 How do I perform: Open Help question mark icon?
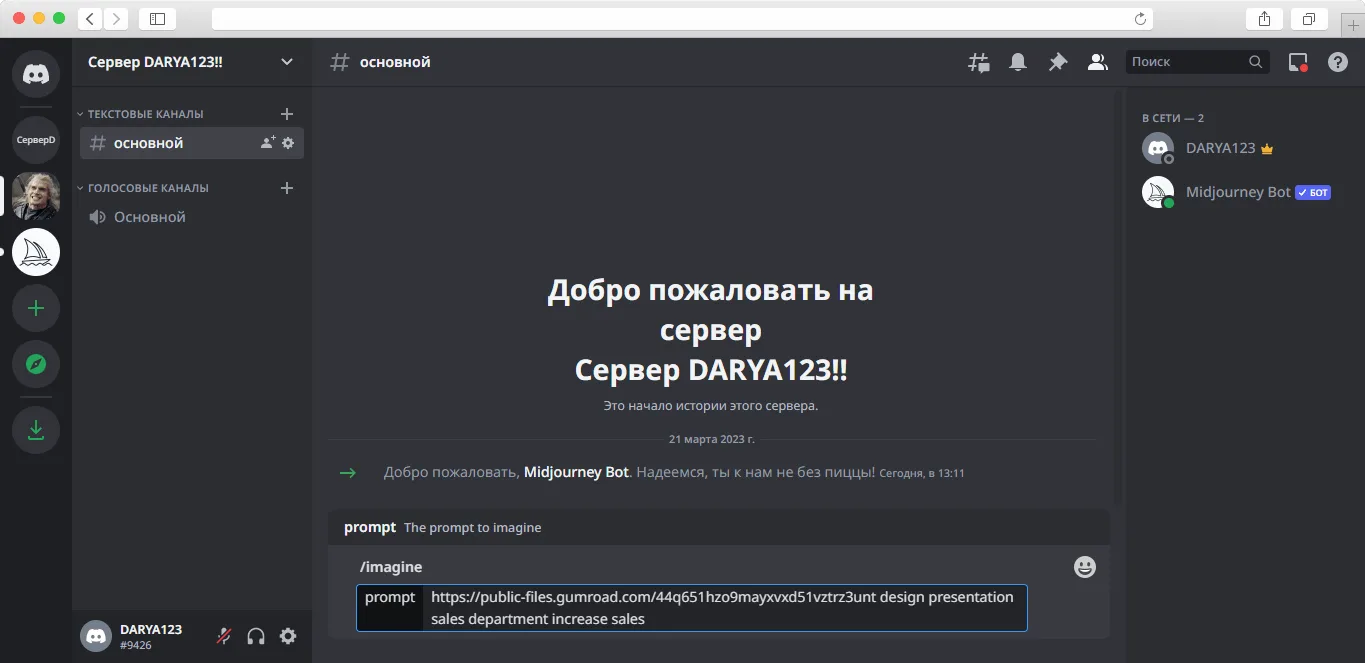click(1338, 62)
